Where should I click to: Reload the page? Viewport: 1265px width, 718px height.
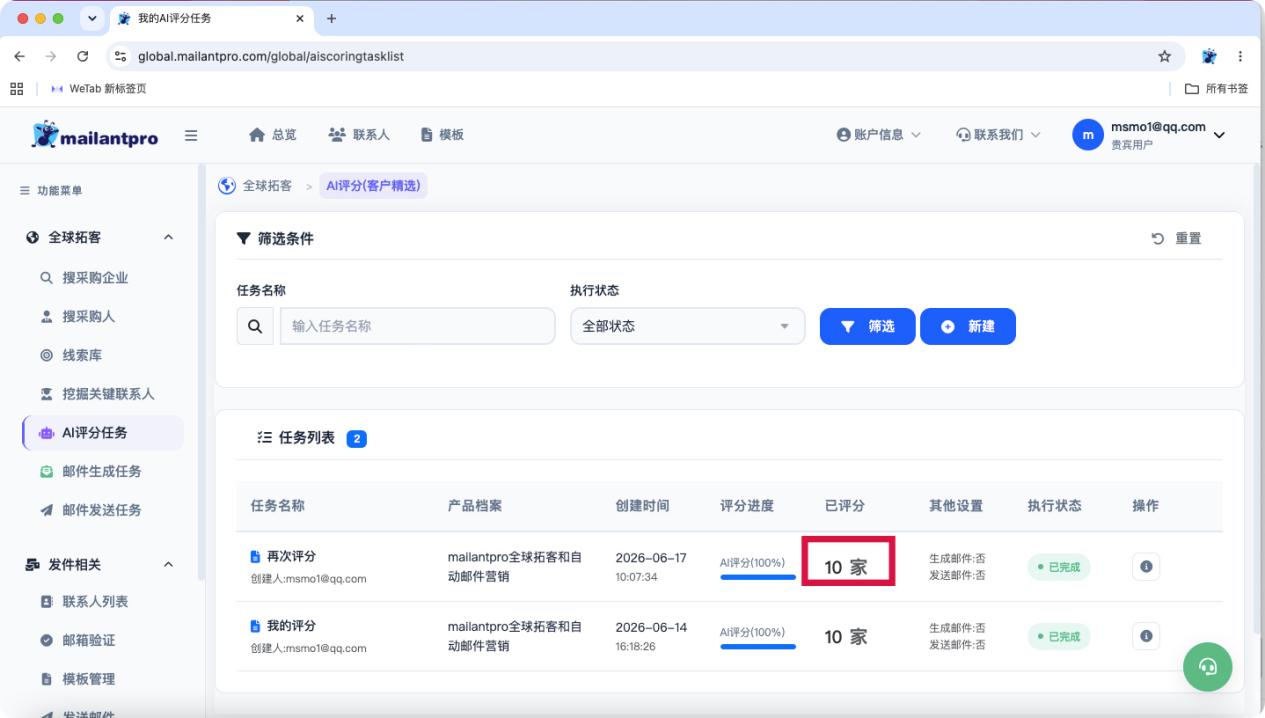click(x=83, y=56)
